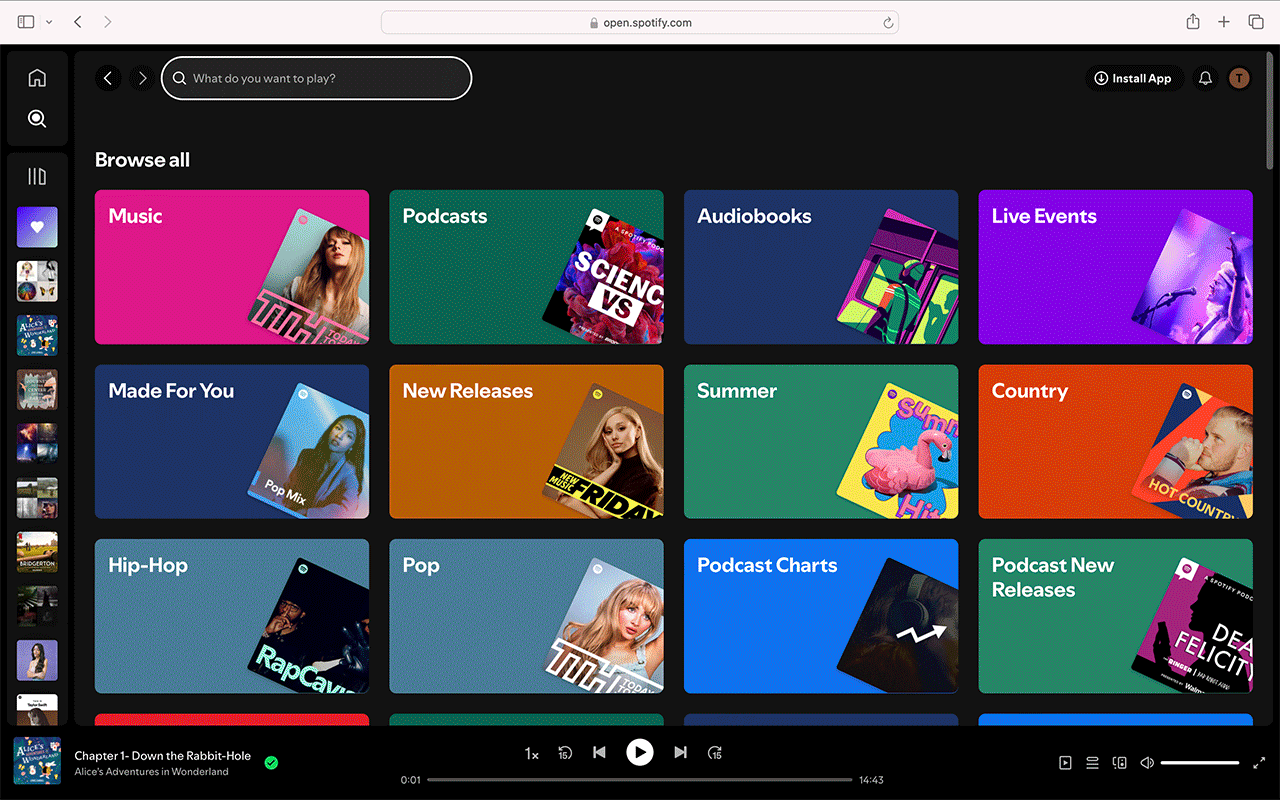Open Your Library panel
The image size is (1280, 800).
coord(37,175)
